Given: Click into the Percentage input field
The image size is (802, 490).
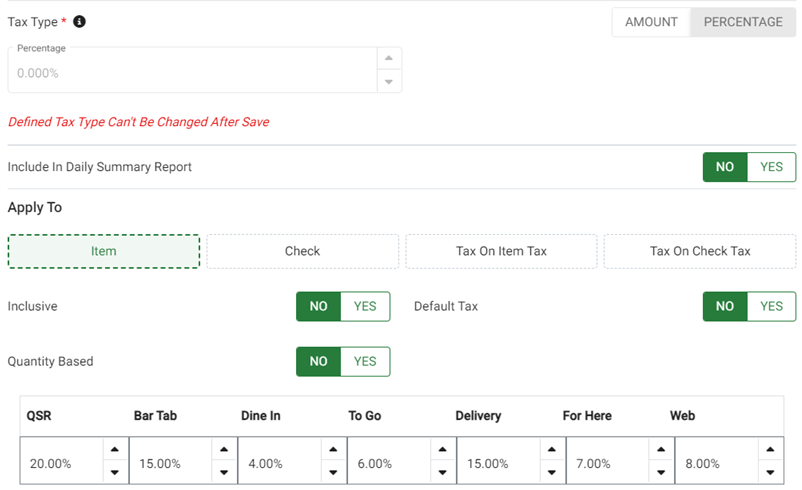Looking at the screenshot, I should coord(190,73).
